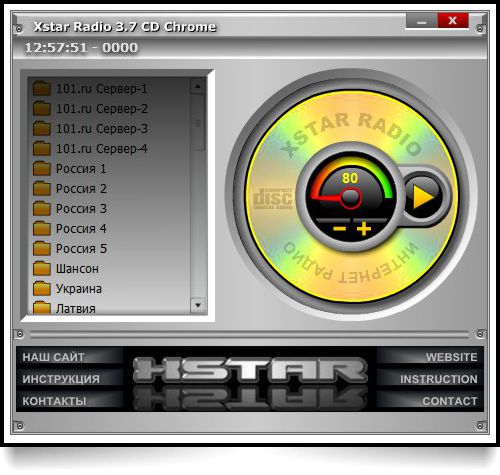Image resolution: width=500 pixels, height=475 pixels.
Task: Click the WEBSITE button
Action: pyautogui.click(x=451, y=357)
